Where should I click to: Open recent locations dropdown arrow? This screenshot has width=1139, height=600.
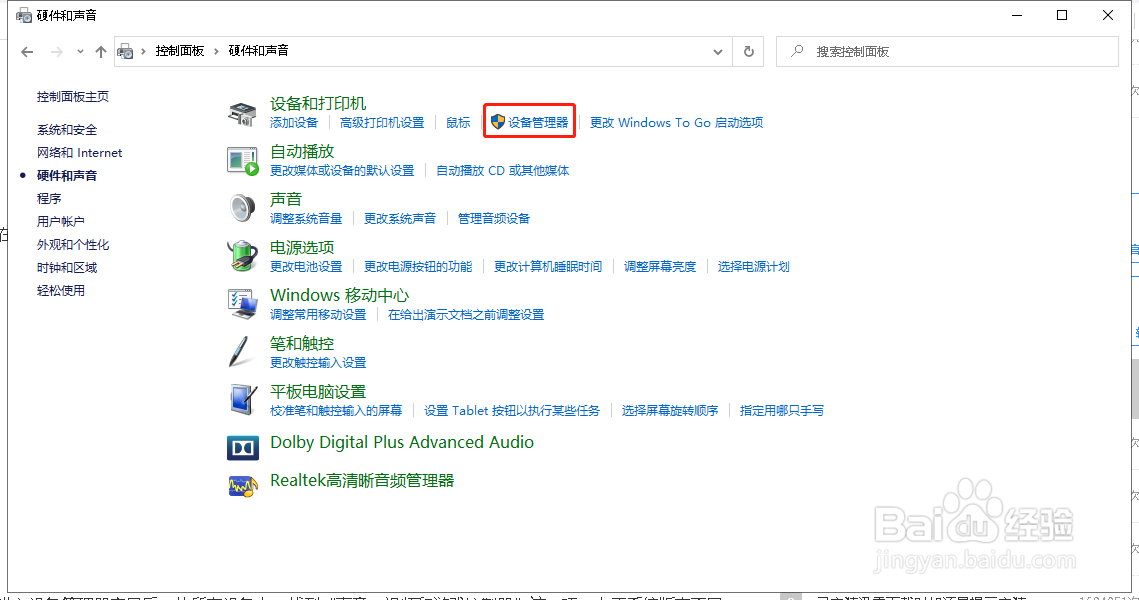click(x=80, y=52)
